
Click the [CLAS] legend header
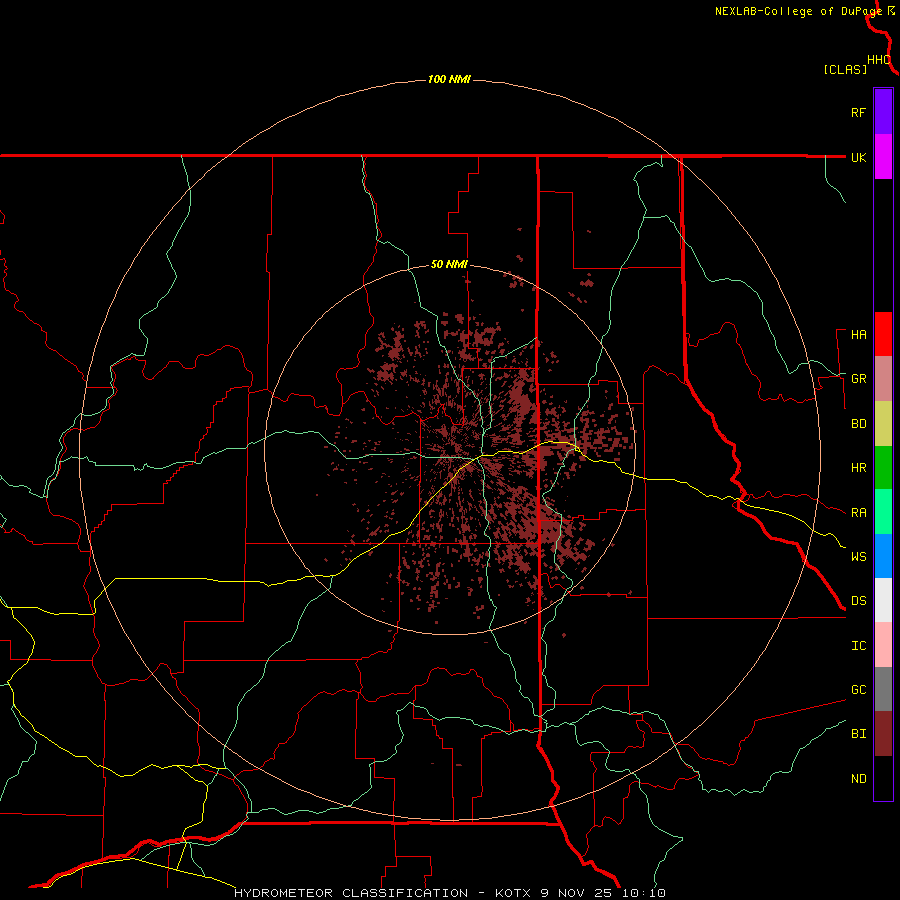coord(845,69)
